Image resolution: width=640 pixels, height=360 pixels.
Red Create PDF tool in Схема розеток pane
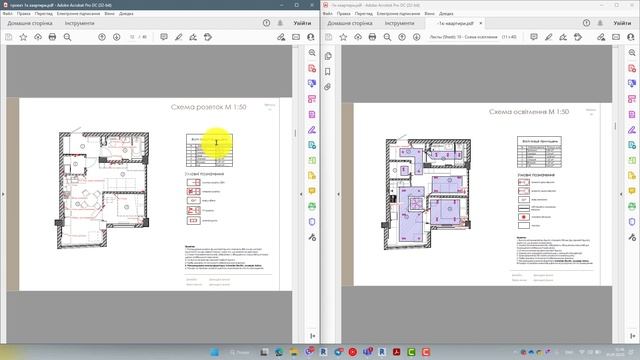[x=312, y=68]
